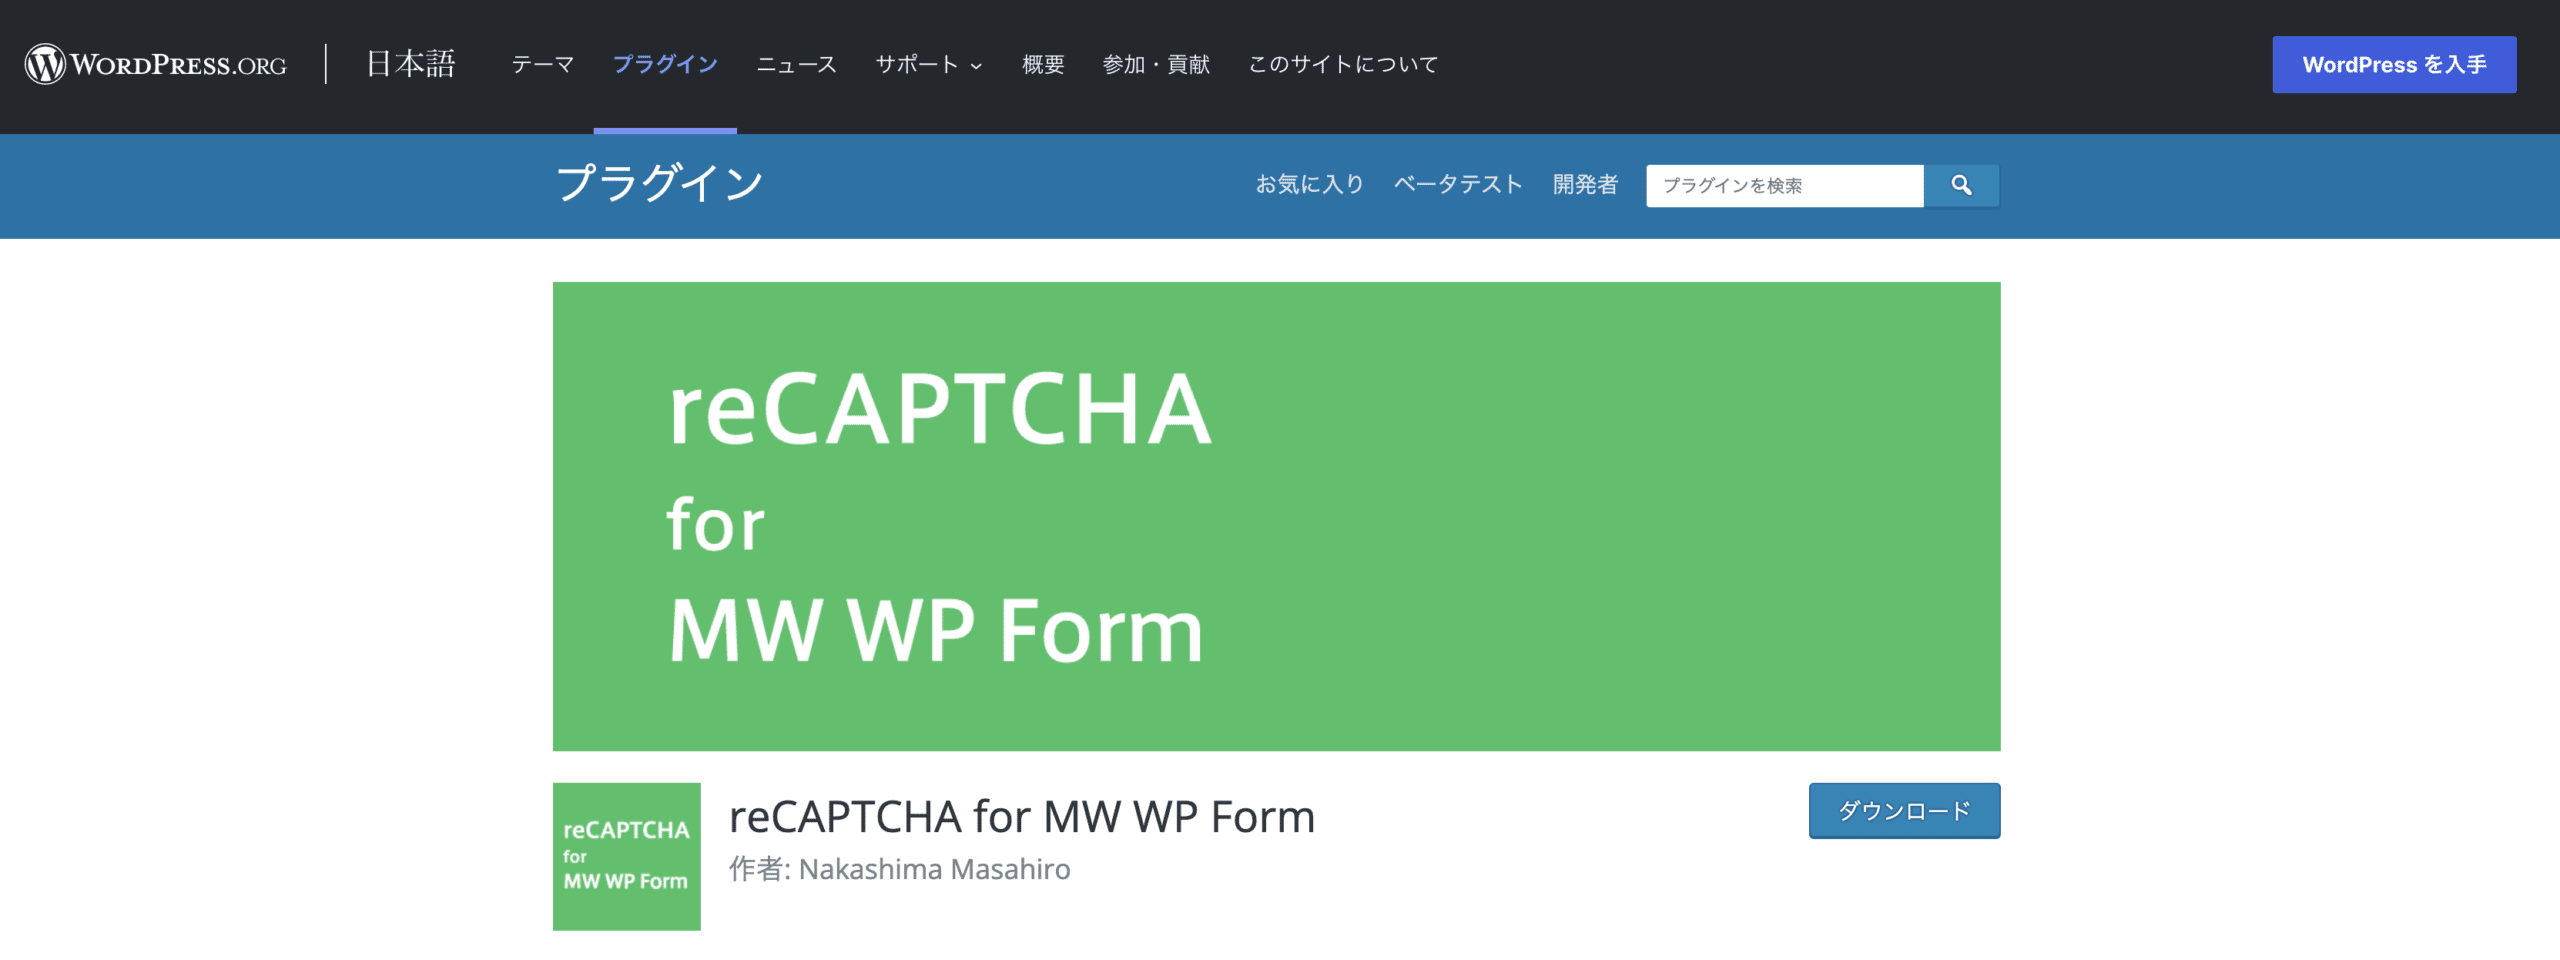Open the テーマ section
This screenshot has width=2560, height=960.
pos(542,63)
